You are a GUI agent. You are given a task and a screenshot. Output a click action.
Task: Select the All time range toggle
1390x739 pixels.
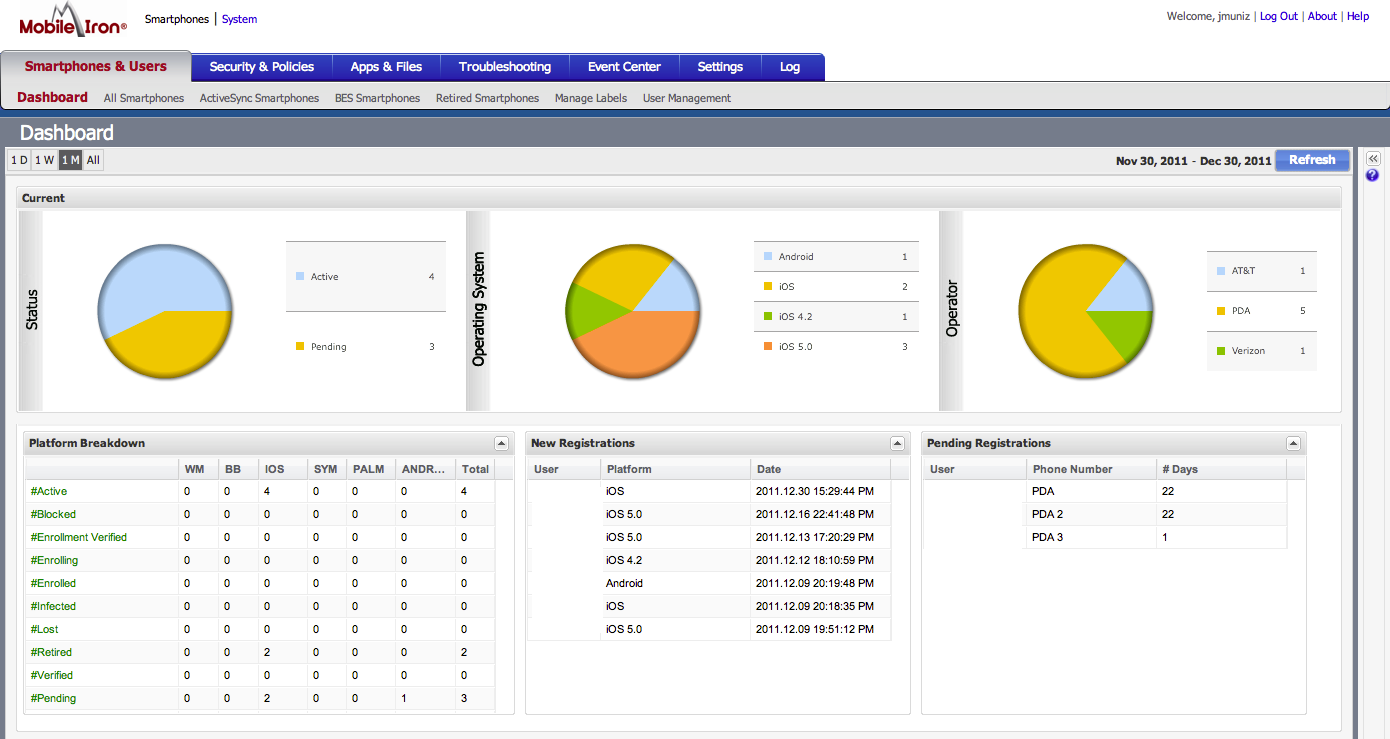93,160
